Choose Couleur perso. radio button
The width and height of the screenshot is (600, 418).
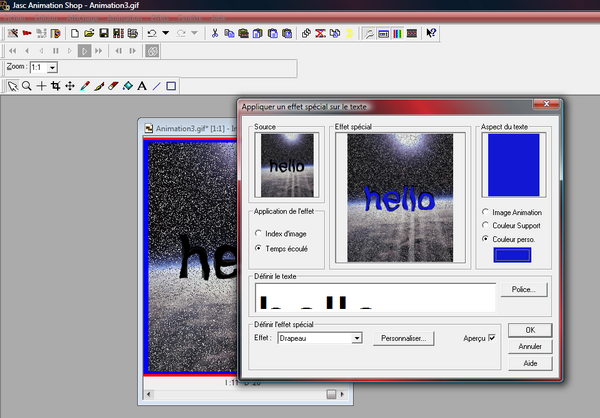tap(485, 238)
